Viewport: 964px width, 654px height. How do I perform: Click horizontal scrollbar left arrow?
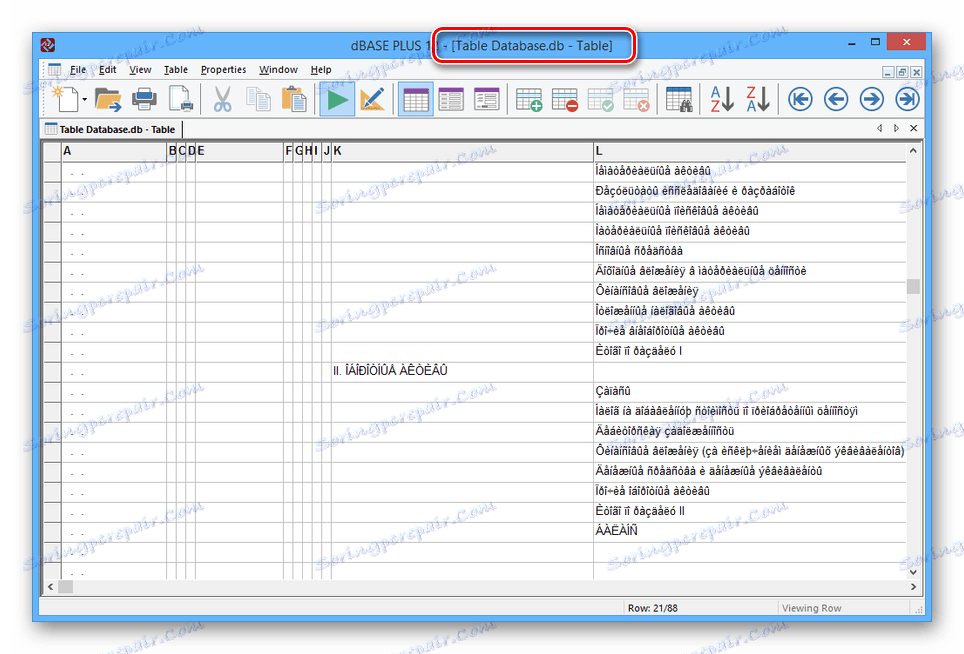(50, 586)
